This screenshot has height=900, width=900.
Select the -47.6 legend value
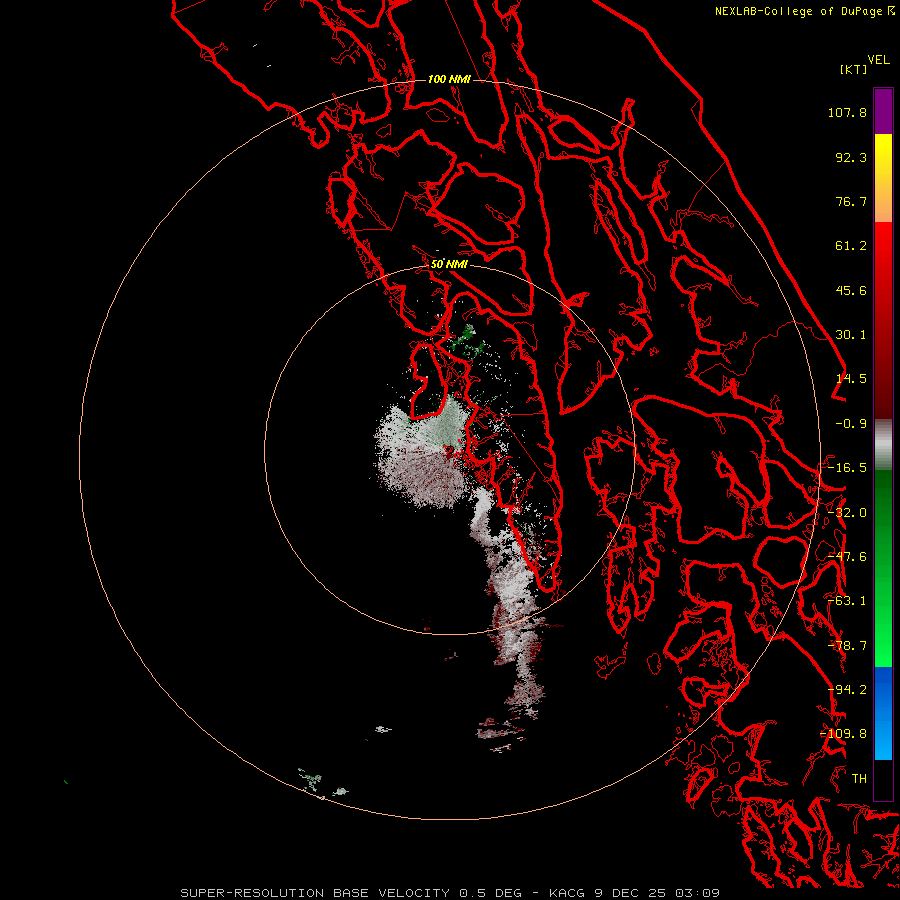tap(847, 557)
